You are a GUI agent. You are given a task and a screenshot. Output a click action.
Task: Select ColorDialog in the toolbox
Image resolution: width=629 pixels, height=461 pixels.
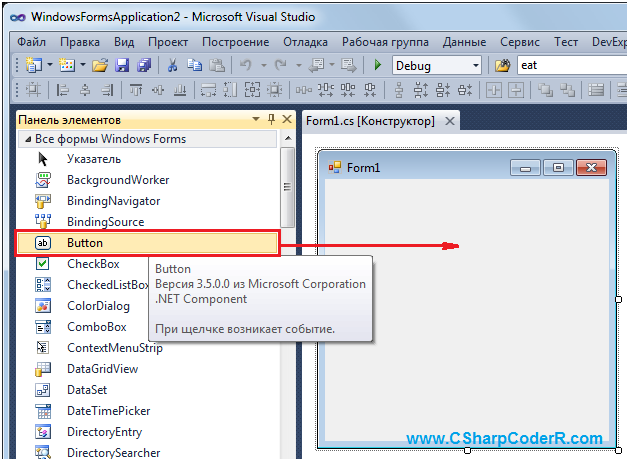[98, 306]
